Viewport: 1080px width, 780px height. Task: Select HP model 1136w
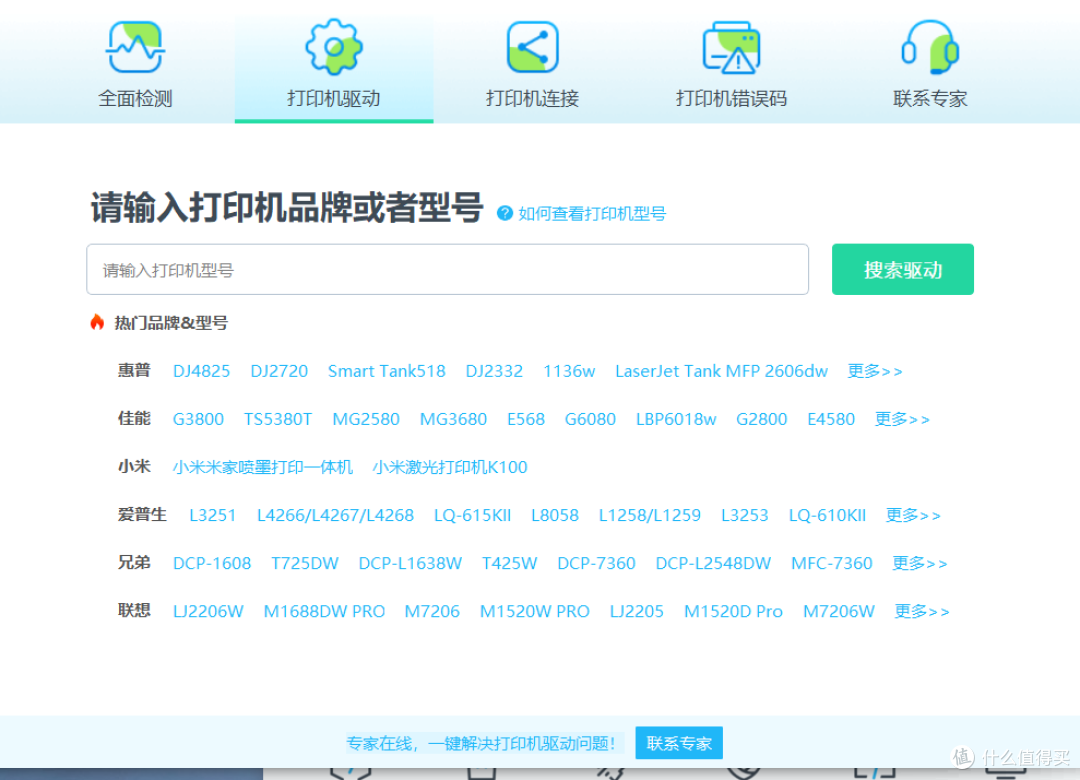tap(569, 371)
